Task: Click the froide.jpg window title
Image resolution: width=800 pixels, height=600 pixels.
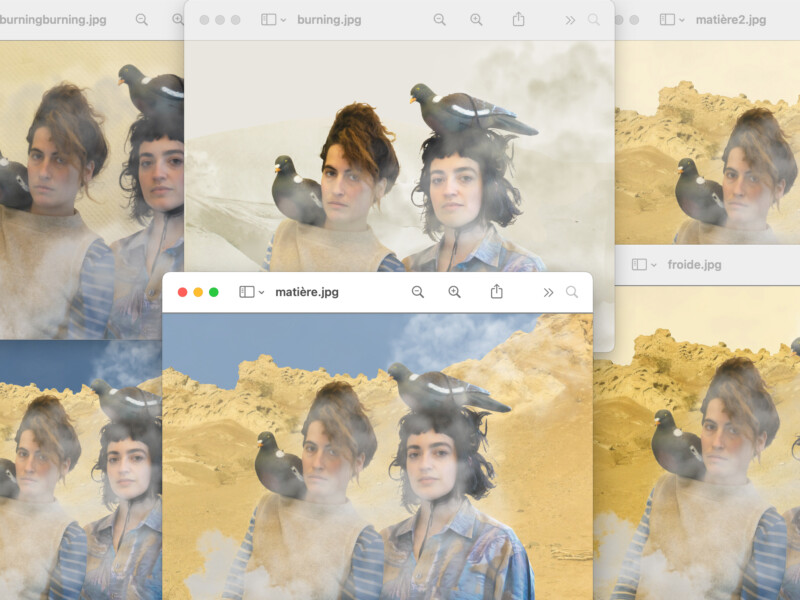Action: (x=694, y=264)
